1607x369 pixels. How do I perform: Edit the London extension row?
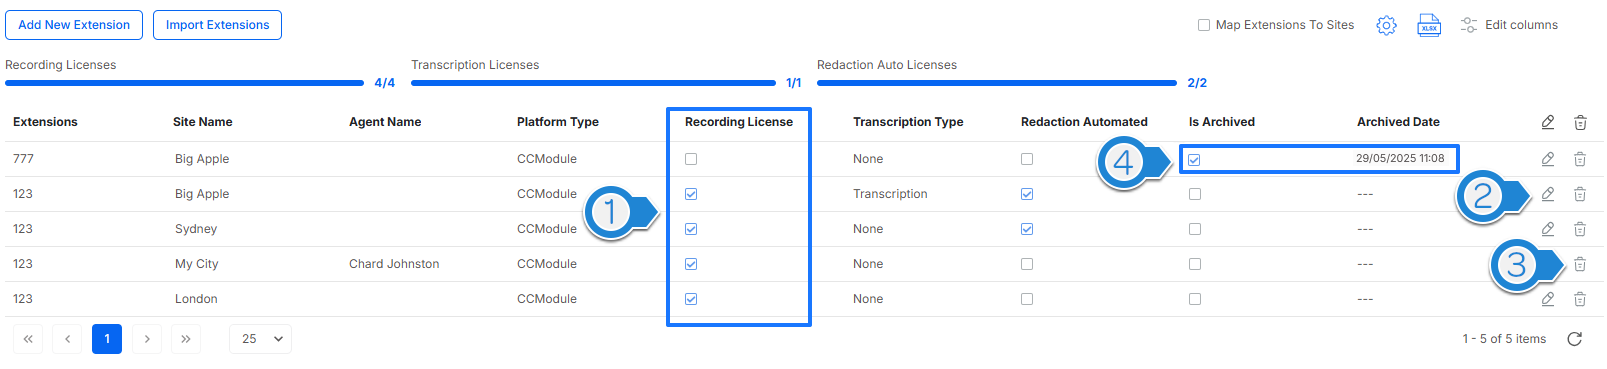tap(1548, 299)
